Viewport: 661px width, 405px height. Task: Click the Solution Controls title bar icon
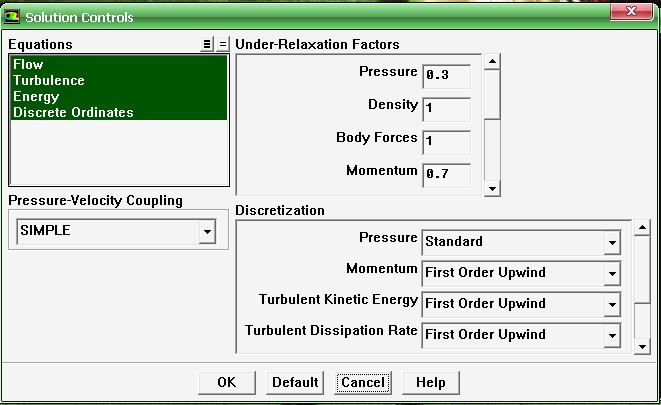point(13,17)
